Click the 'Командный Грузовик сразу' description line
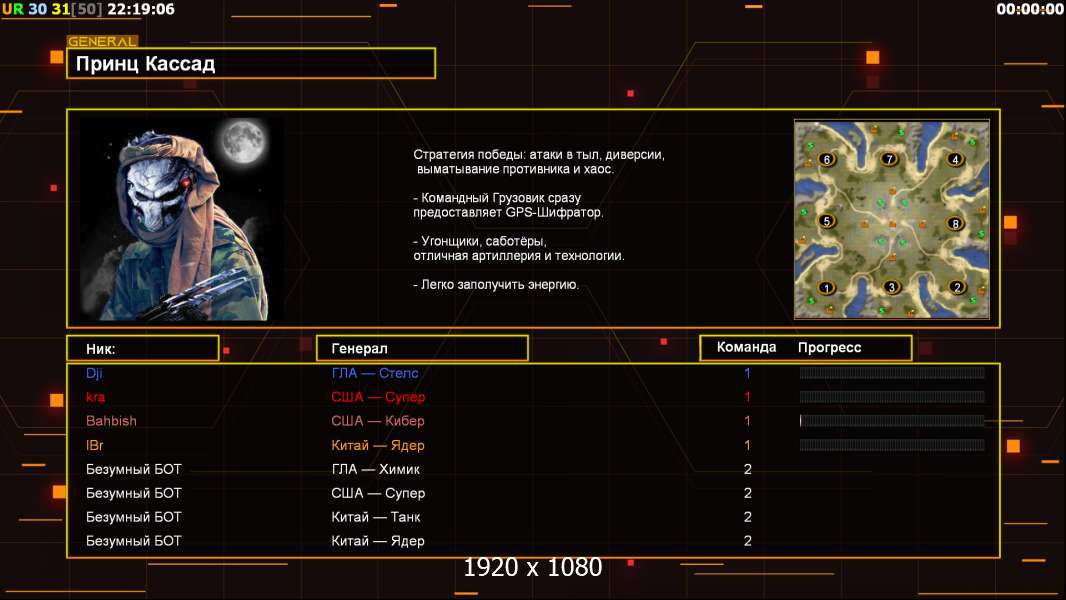This screenshot has width=1066, height=600. pos(497,198)
